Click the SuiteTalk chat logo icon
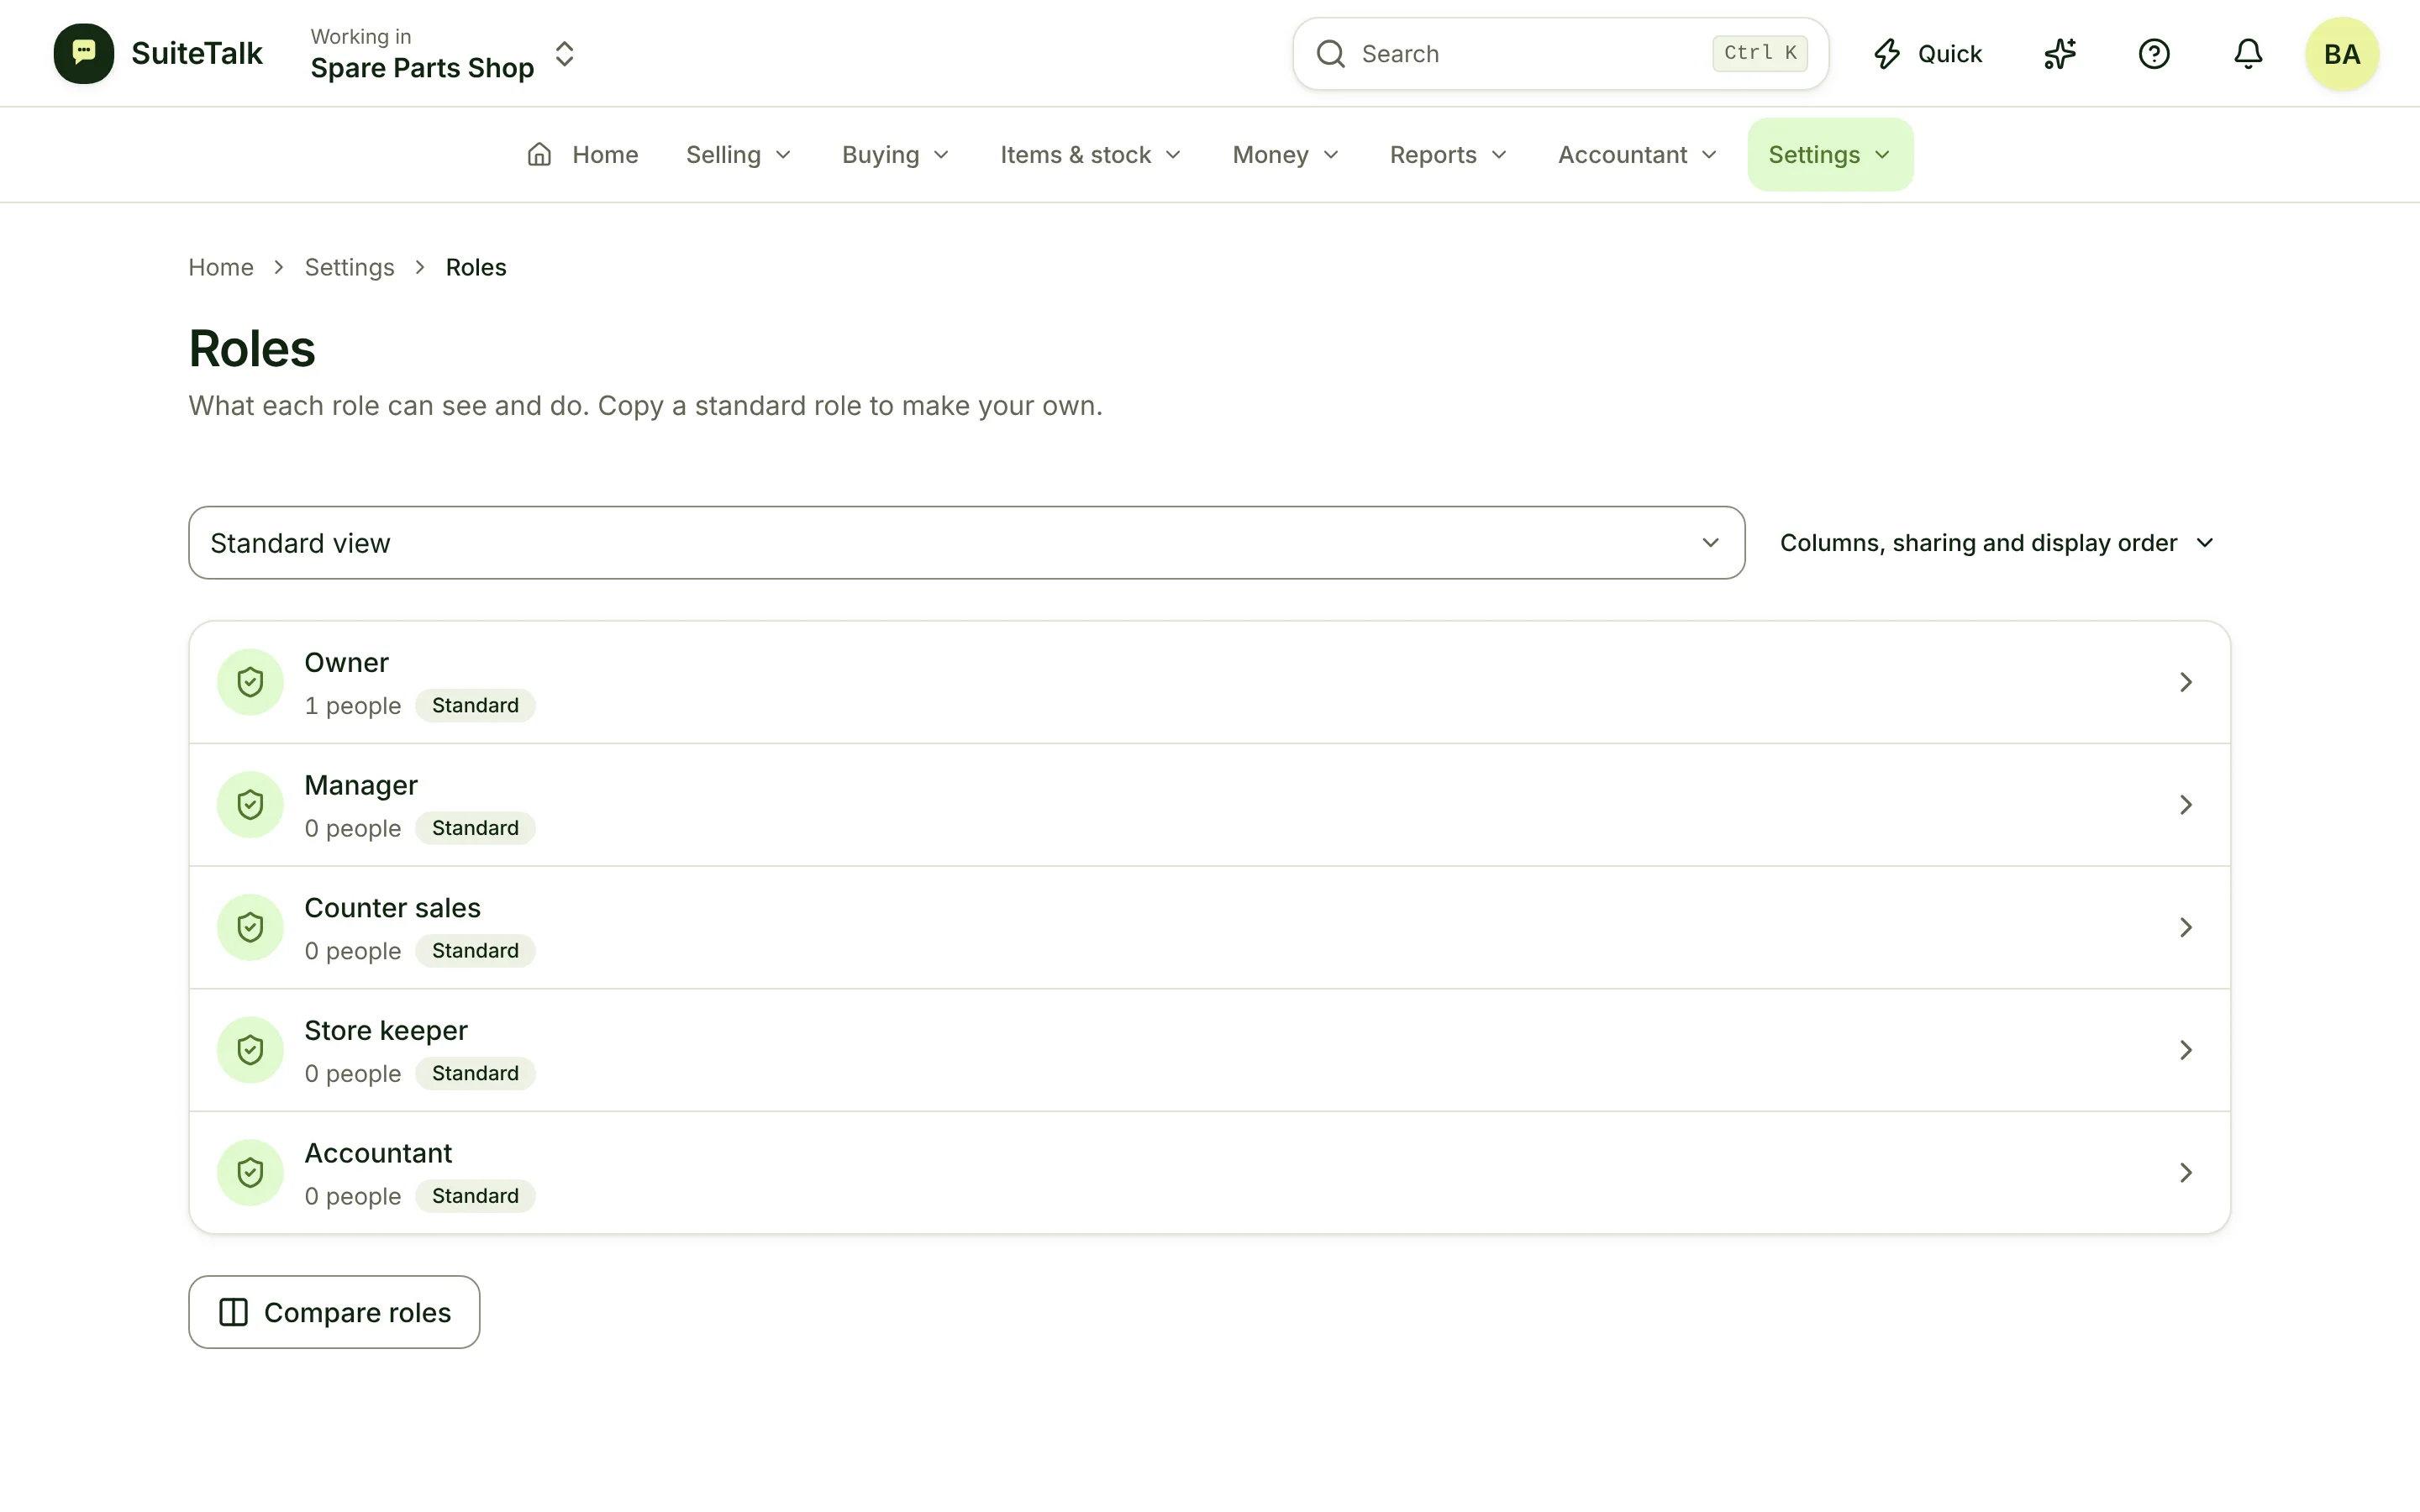The image size is (2420, 1512). [84, 54]
